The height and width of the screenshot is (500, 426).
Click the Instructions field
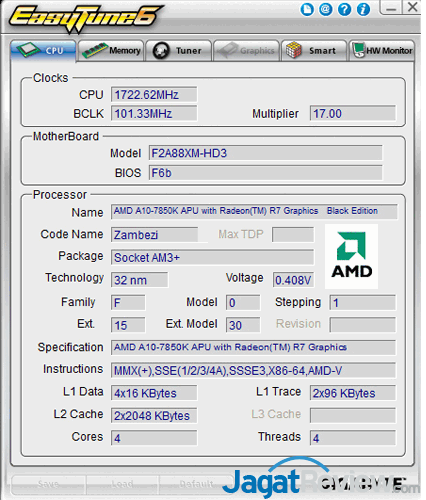click(x=253, y=371)
